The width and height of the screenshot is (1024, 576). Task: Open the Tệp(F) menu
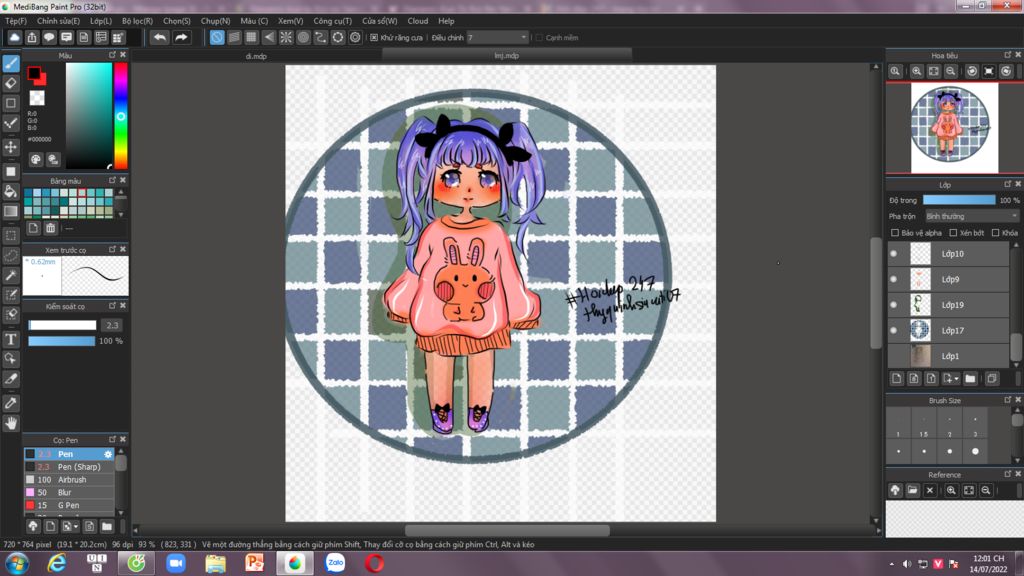[x=16, y=21]
